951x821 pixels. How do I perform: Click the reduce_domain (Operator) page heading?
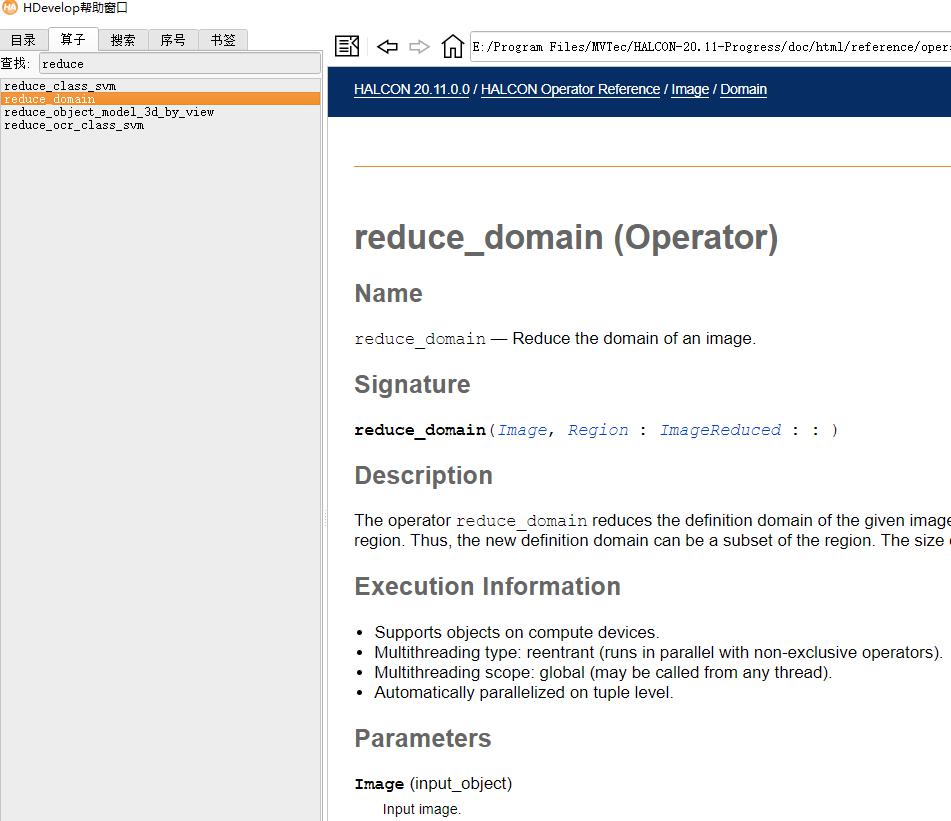566,237
